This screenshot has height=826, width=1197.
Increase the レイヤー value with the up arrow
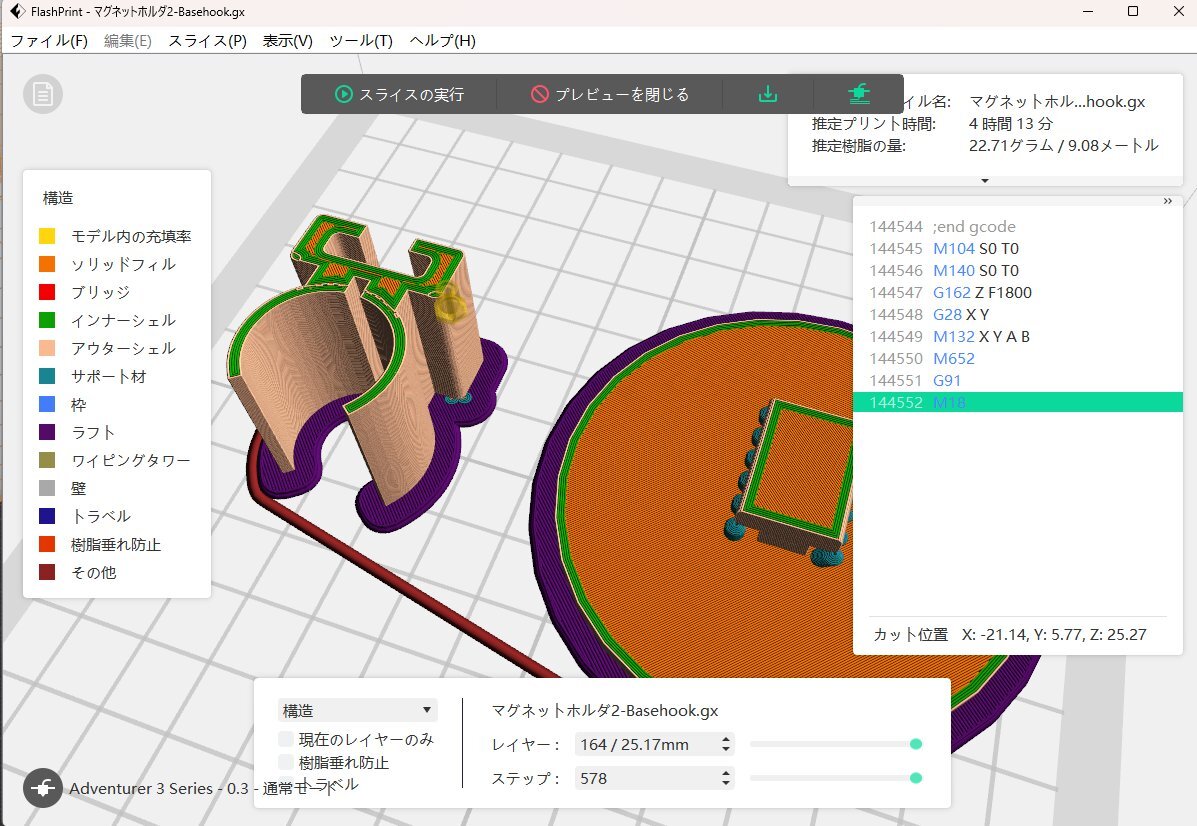click(726, 738)
